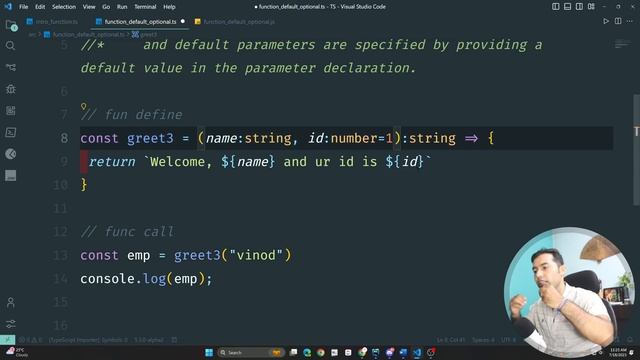Open the Terminal menu

(145, 7)
